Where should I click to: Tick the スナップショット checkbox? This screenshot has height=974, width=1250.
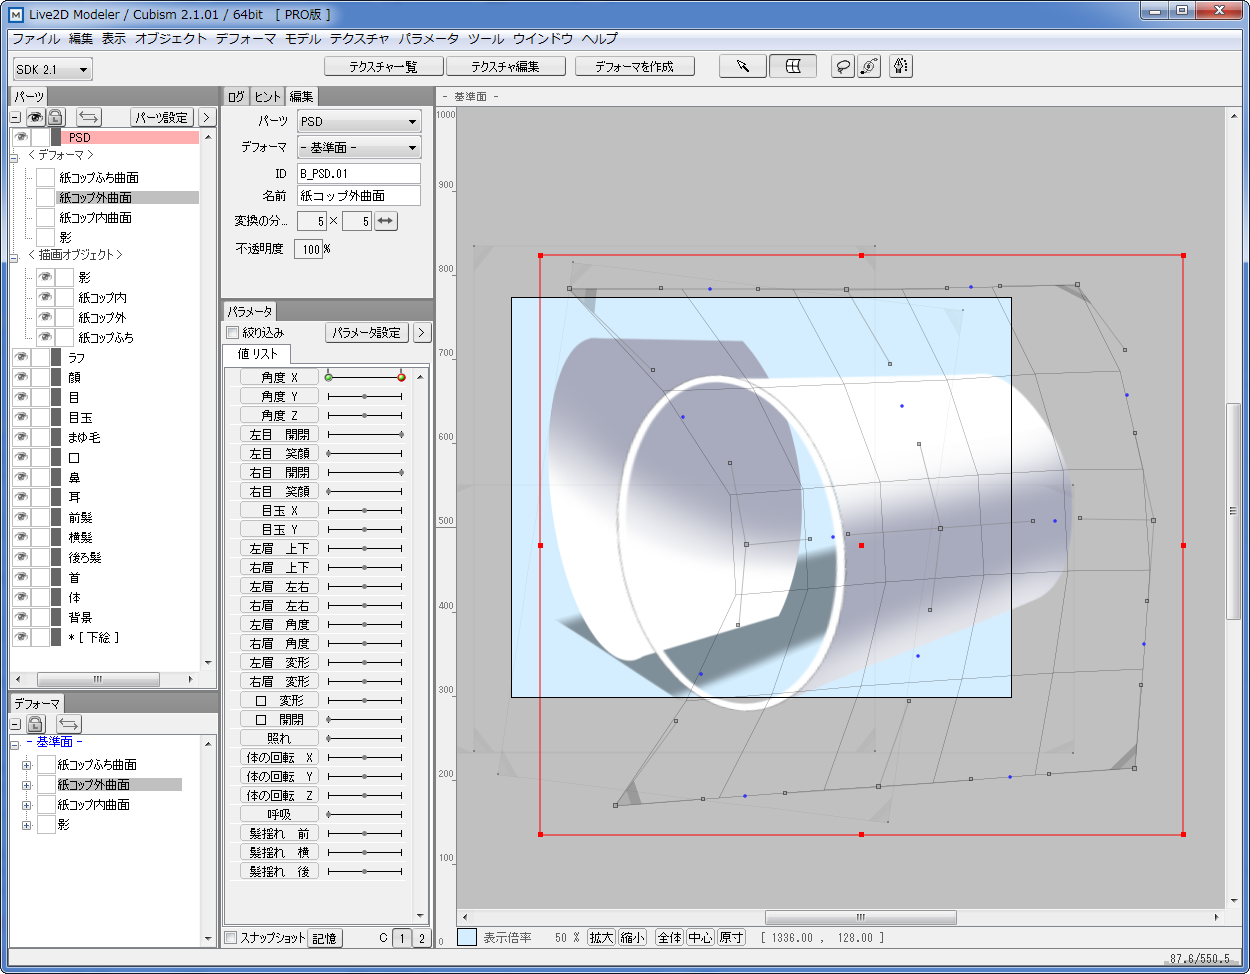[x=231, y=938]
